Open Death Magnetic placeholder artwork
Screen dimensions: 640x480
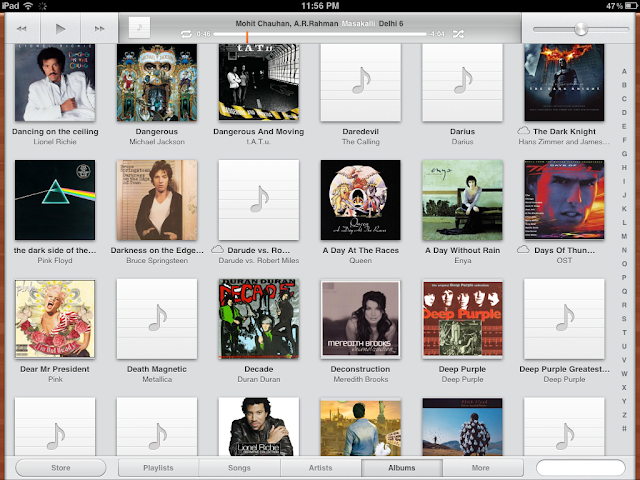pos(157,319)
